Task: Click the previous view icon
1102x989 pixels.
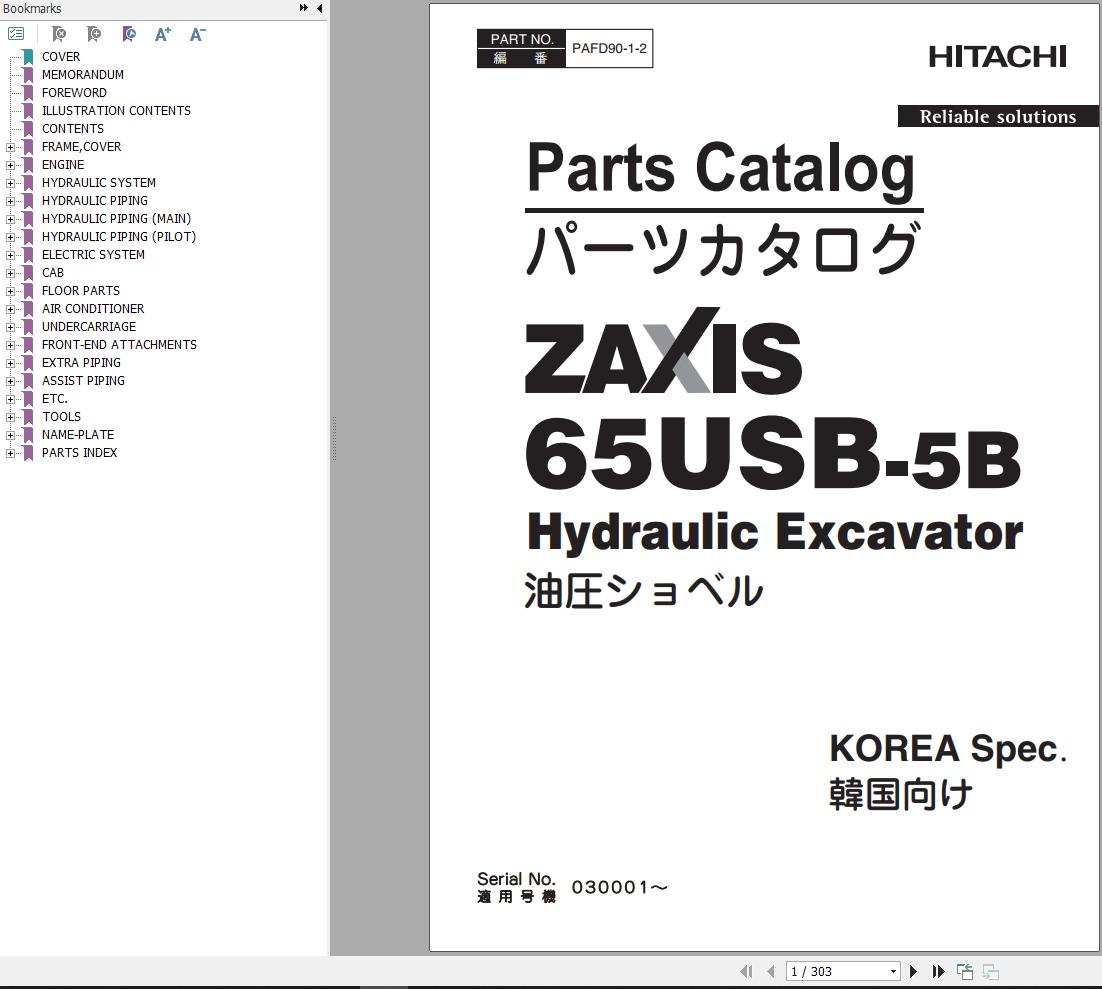Action: (965, 971)
